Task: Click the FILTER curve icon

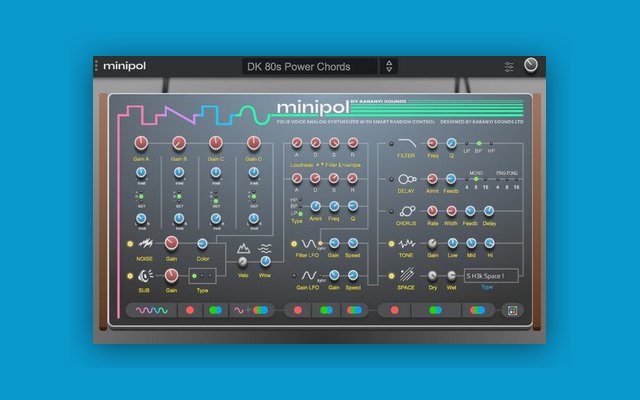Action: pyautogui.click(x=407, y=143)
